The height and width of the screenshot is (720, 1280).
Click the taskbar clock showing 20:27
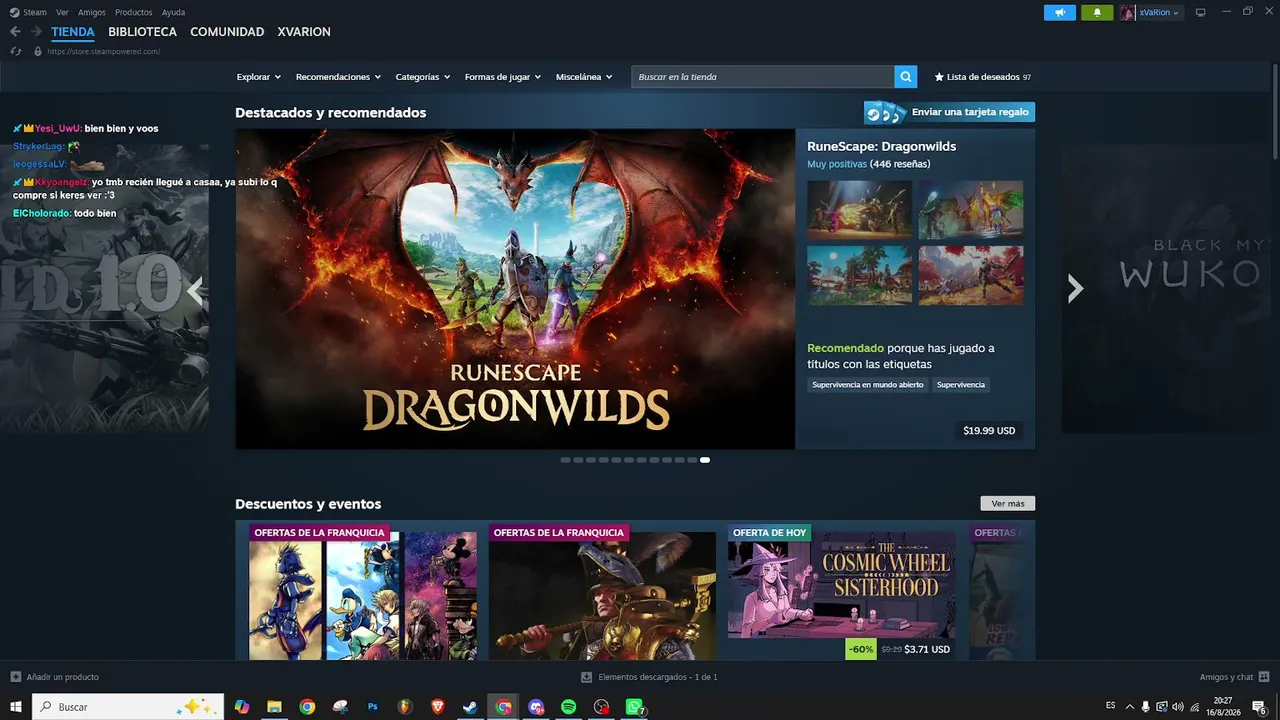(1223, 707)
